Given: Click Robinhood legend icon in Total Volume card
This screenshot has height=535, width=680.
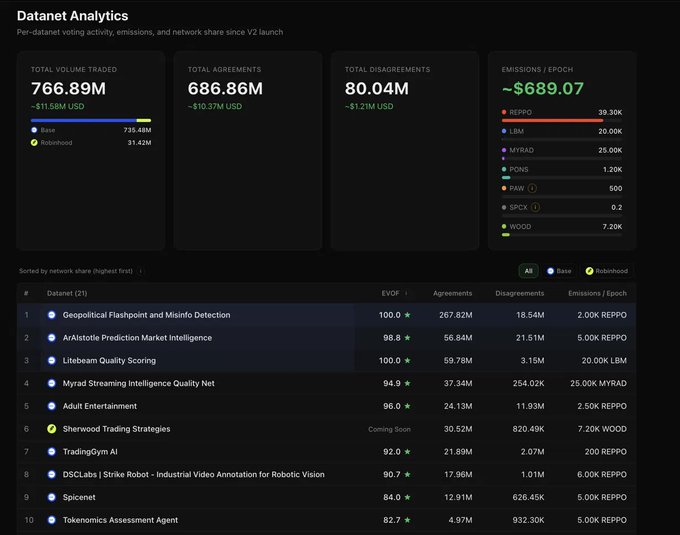Looking at the screenshot, I should point(34,143).
